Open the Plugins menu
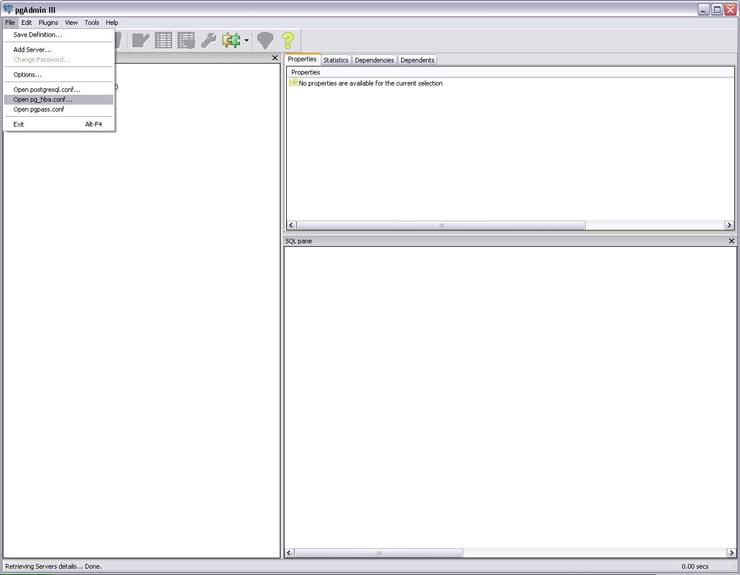 48,22
